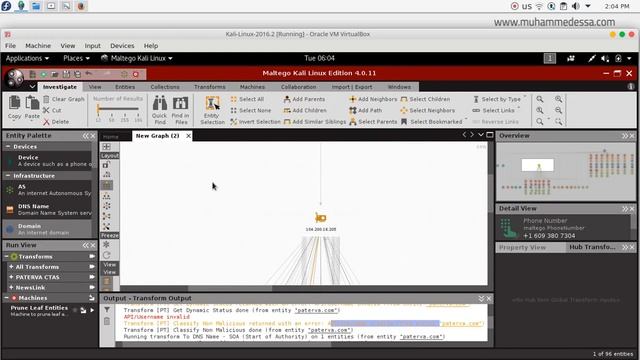Select the AS entity in palette
The height and width of the screenshot is (360, 640).
coord(47,190)
